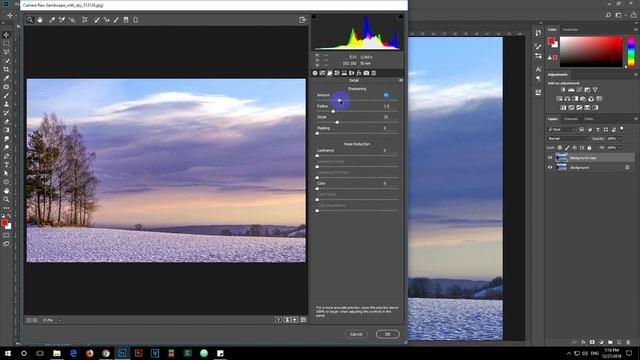Open the layer style fx menu
The height and width of the screenshot is (360, 640).
583,342
